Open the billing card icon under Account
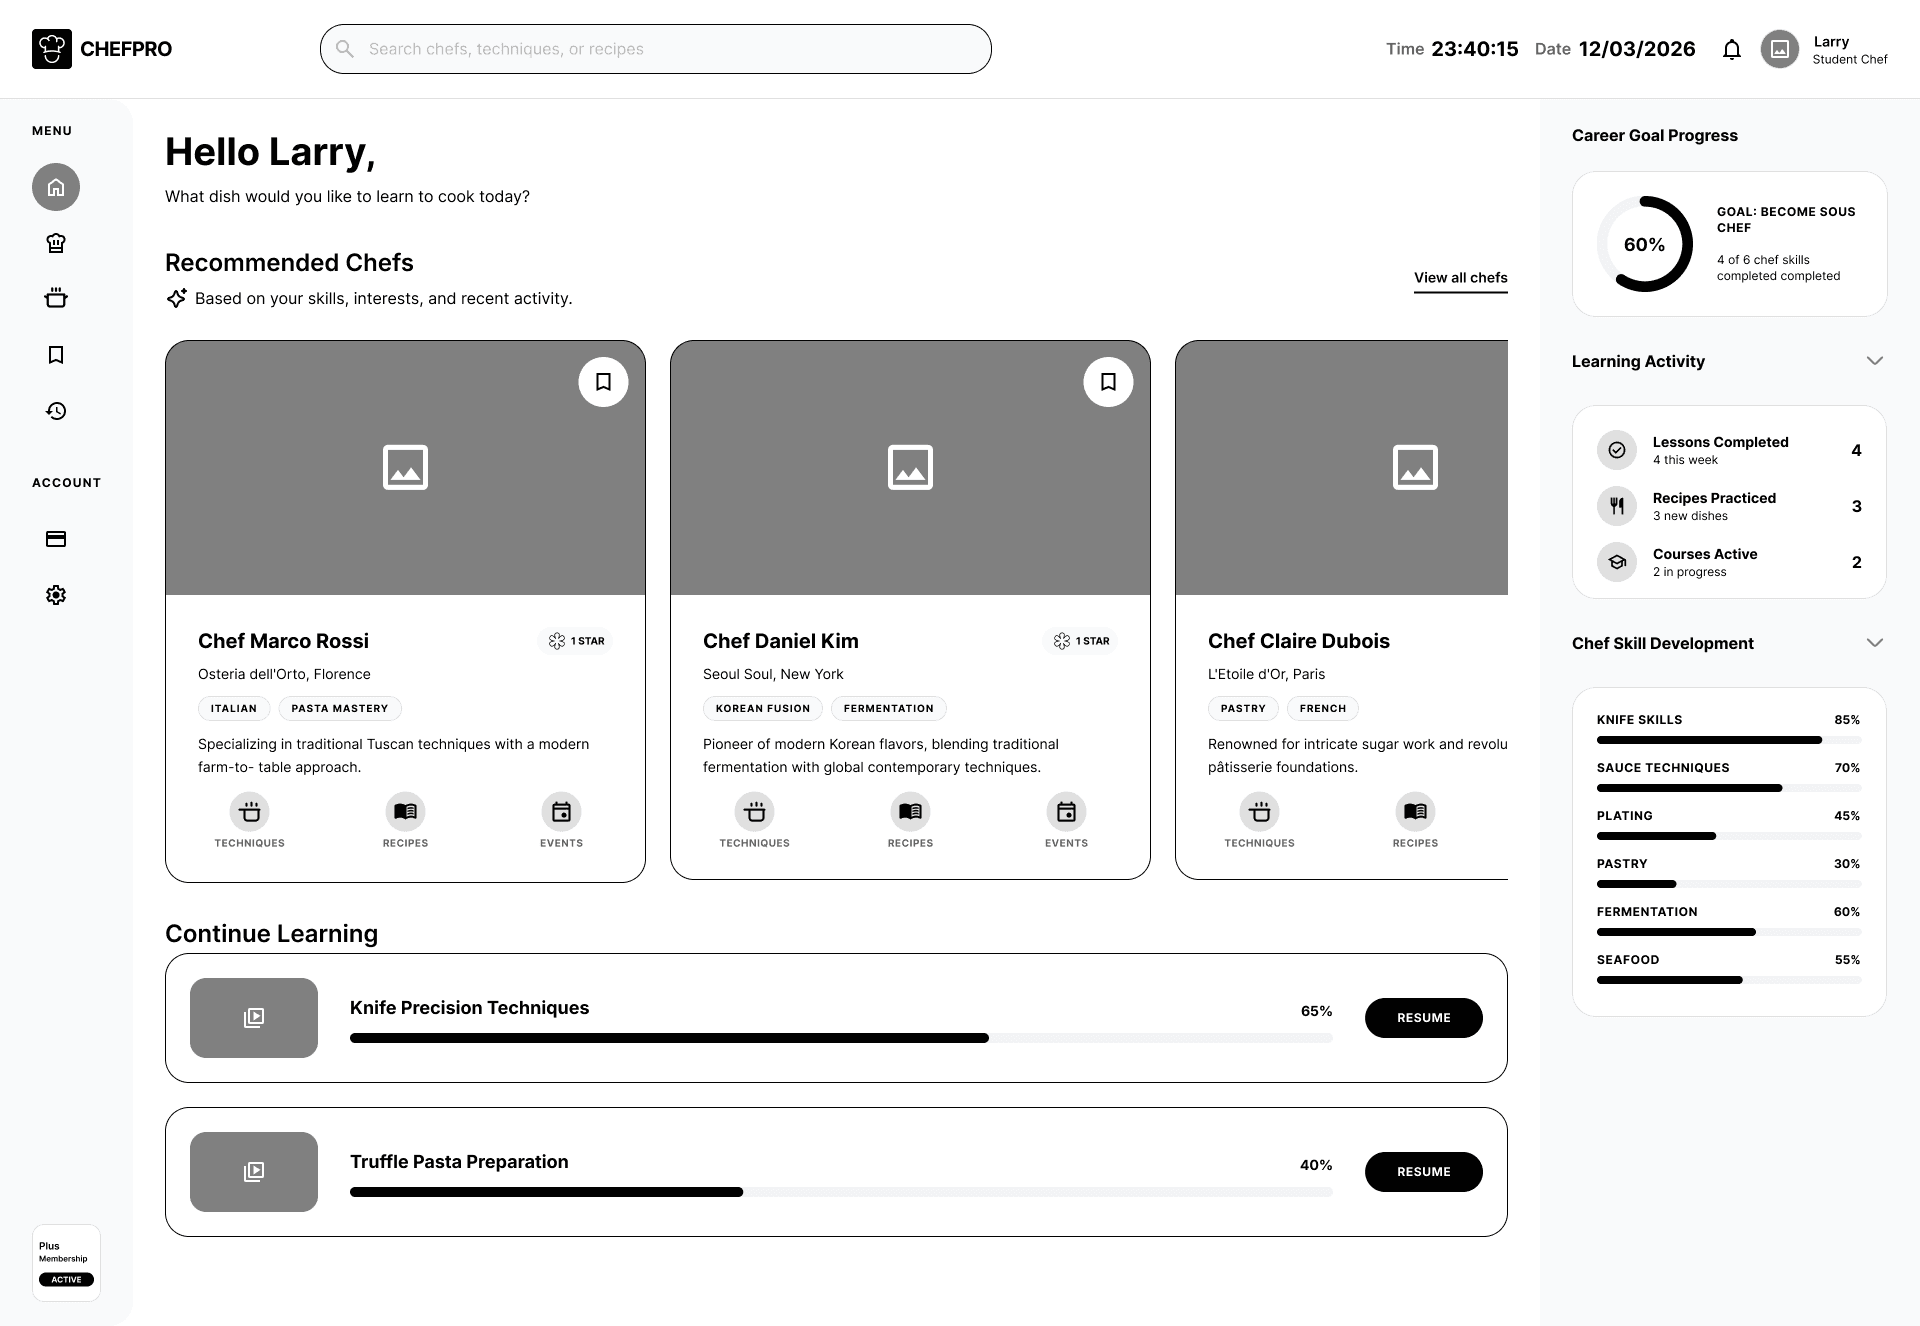The width and height of the screenshot is (1920, 1326). [56, 539]
